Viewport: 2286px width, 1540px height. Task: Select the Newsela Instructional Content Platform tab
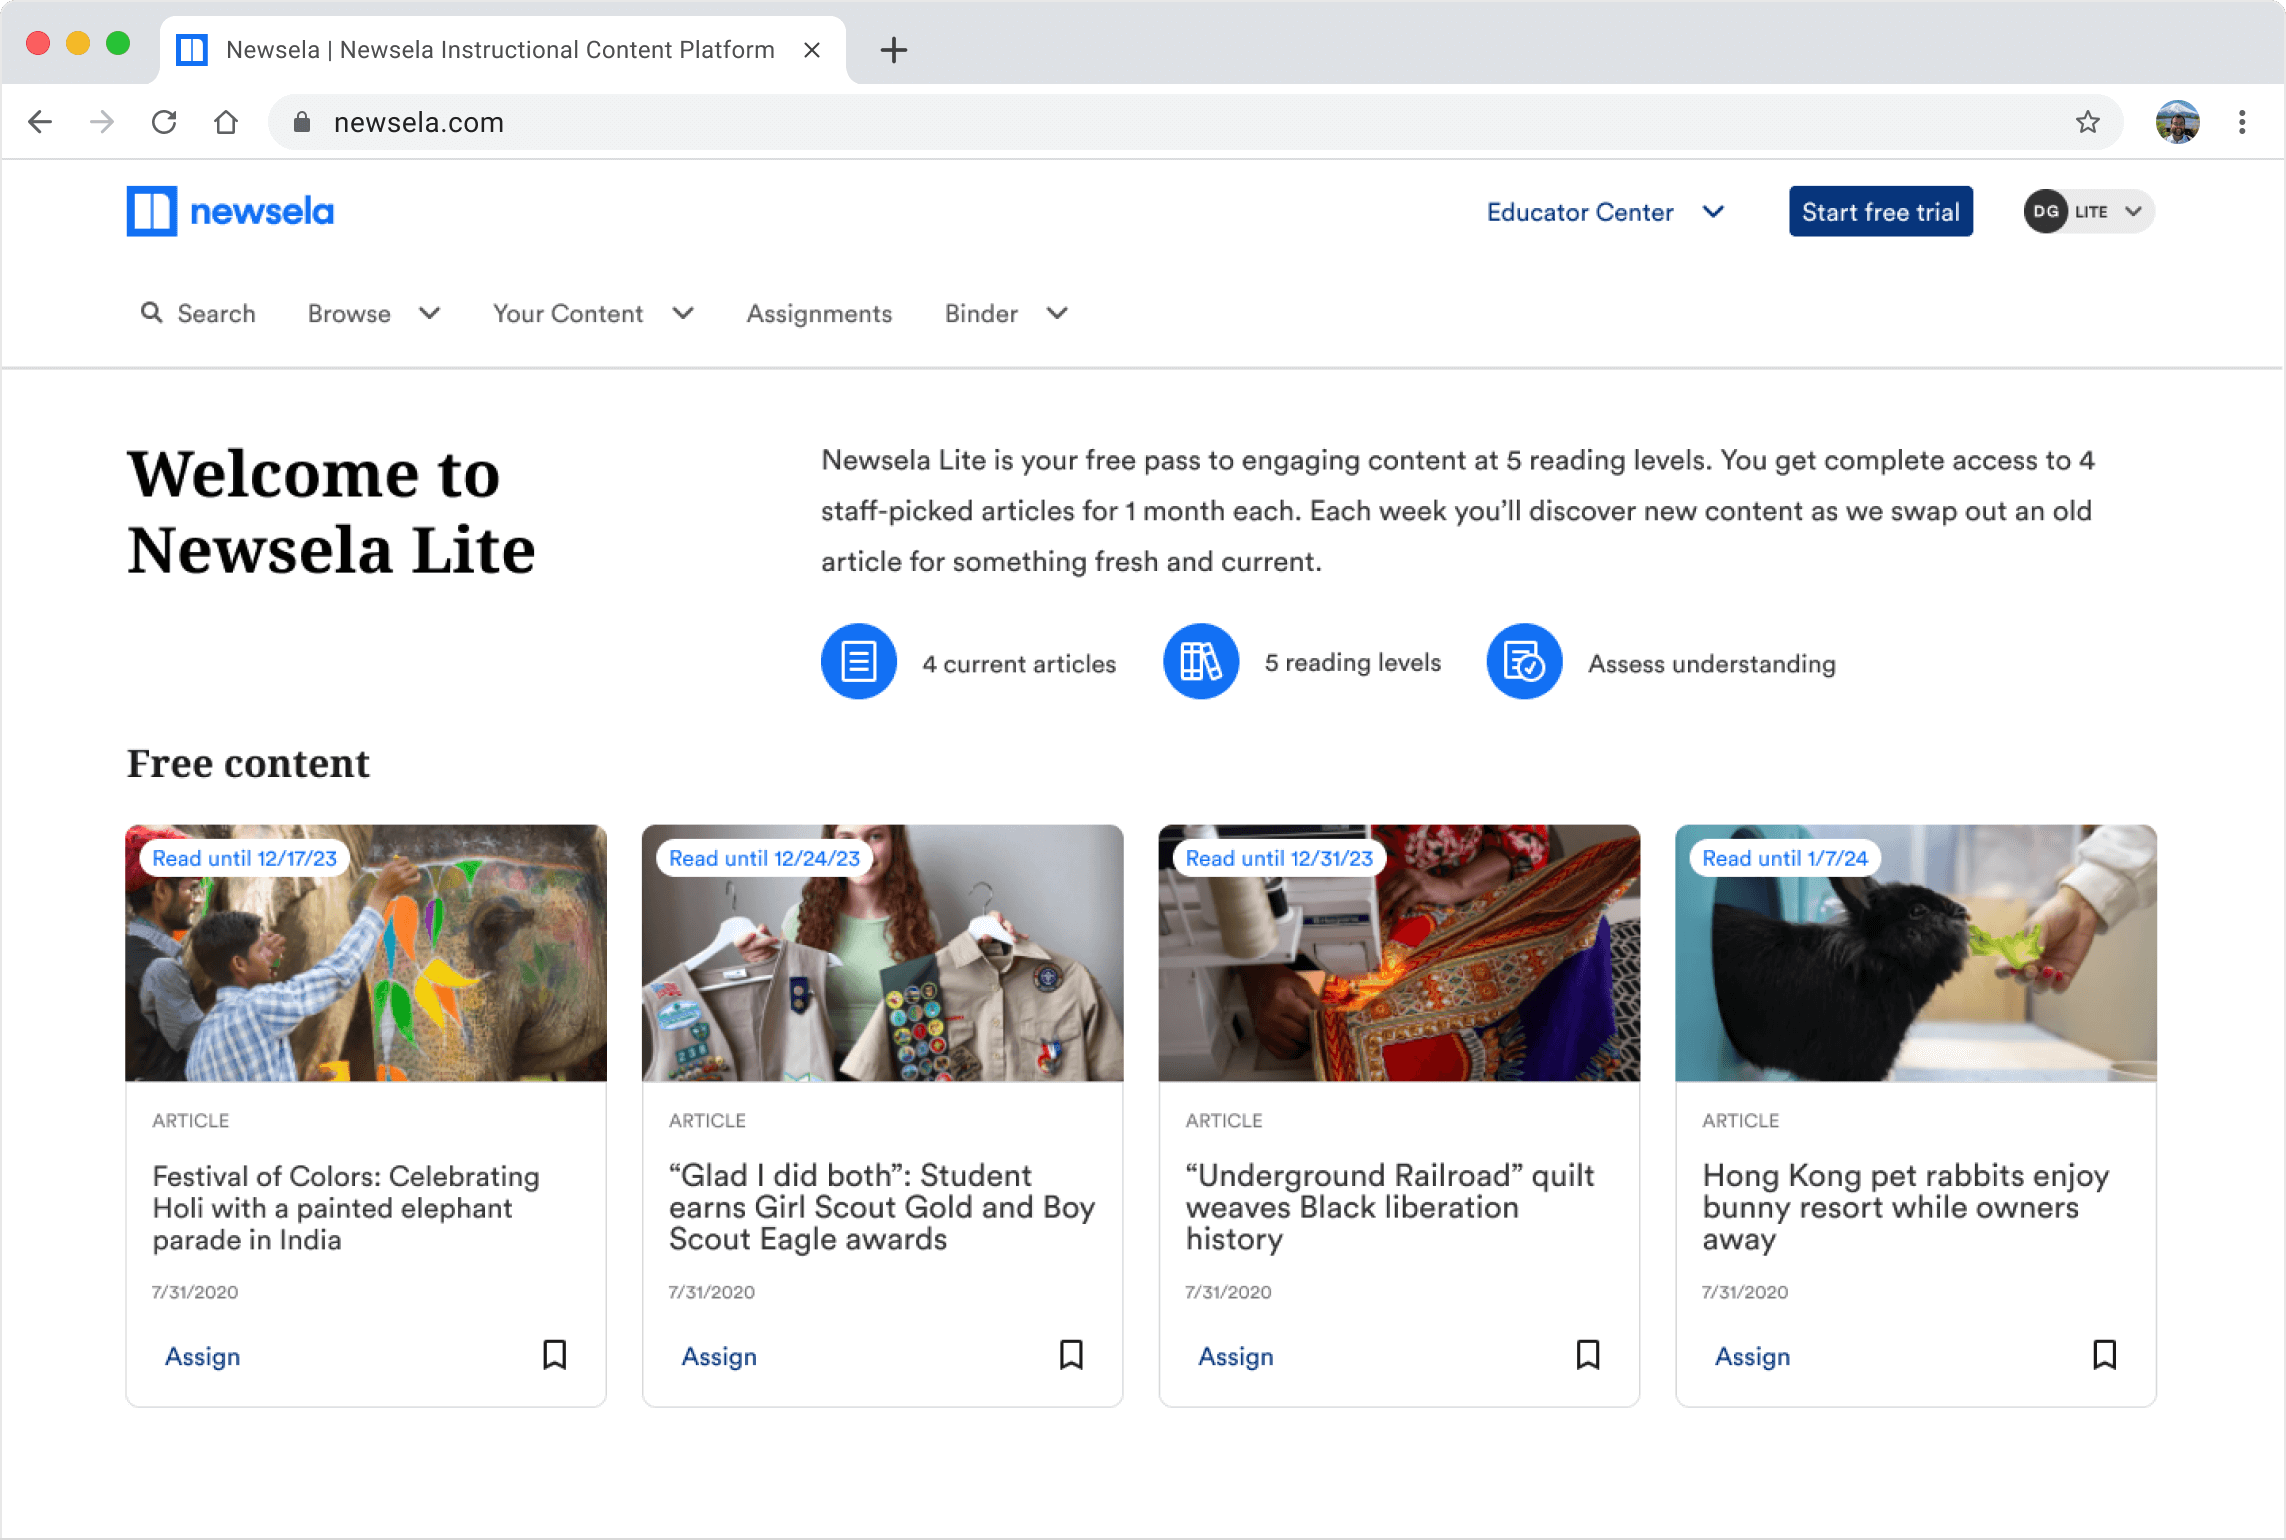pyautogui.click(x=500, y=49)
